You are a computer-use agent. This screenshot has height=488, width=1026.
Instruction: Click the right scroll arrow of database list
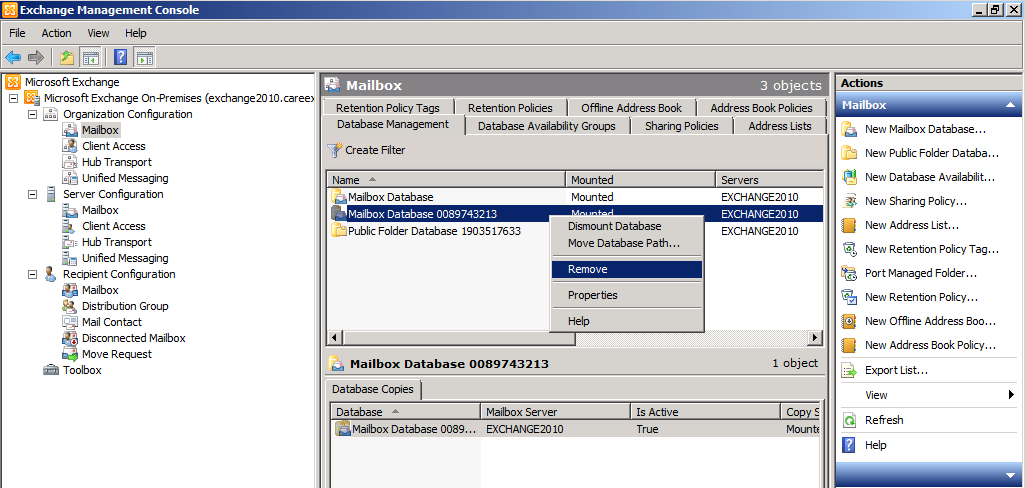pyautogui.click(x=815, y=338)
